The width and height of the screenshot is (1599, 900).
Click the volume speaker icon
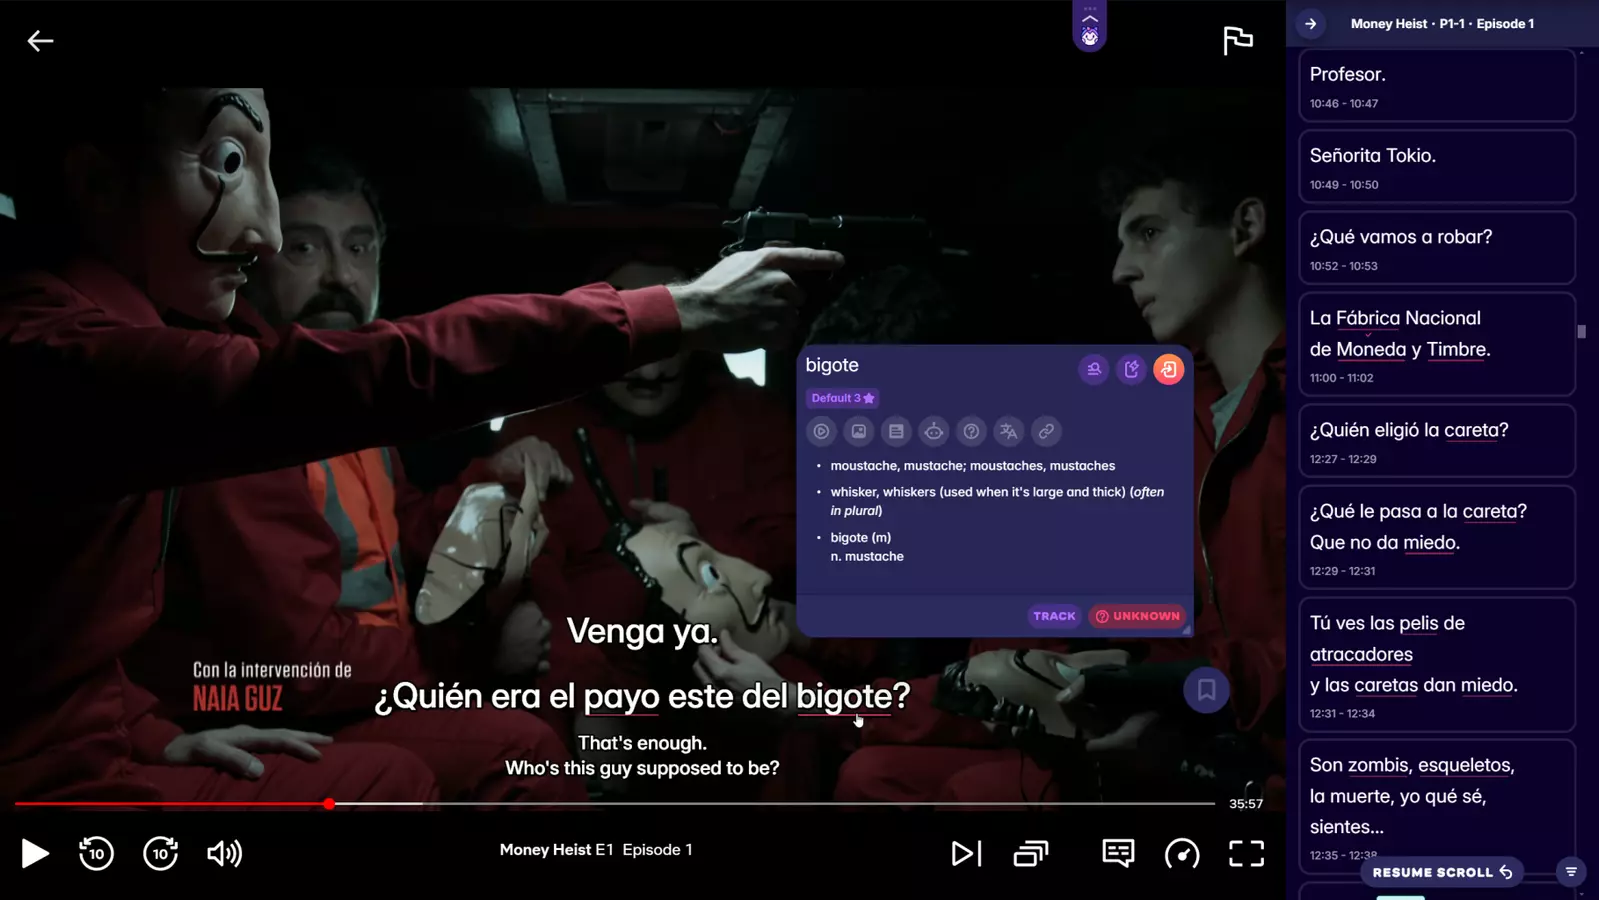[224, 853]
